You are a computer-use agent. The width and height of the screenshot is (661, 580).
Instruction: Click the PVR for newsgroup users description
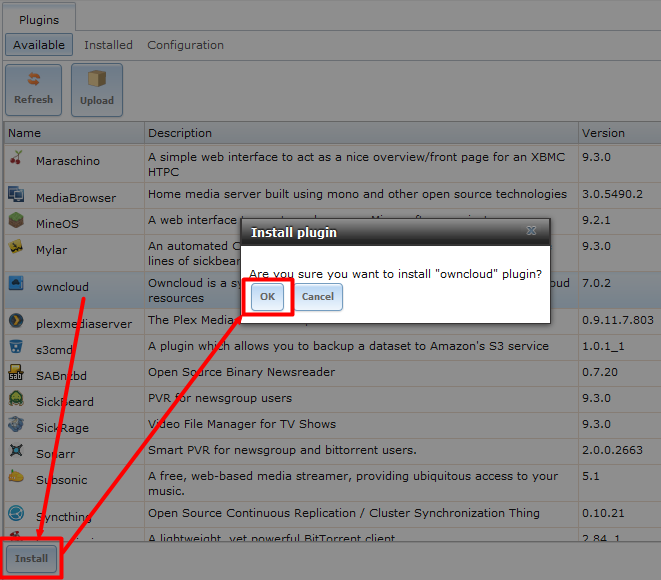220,398
